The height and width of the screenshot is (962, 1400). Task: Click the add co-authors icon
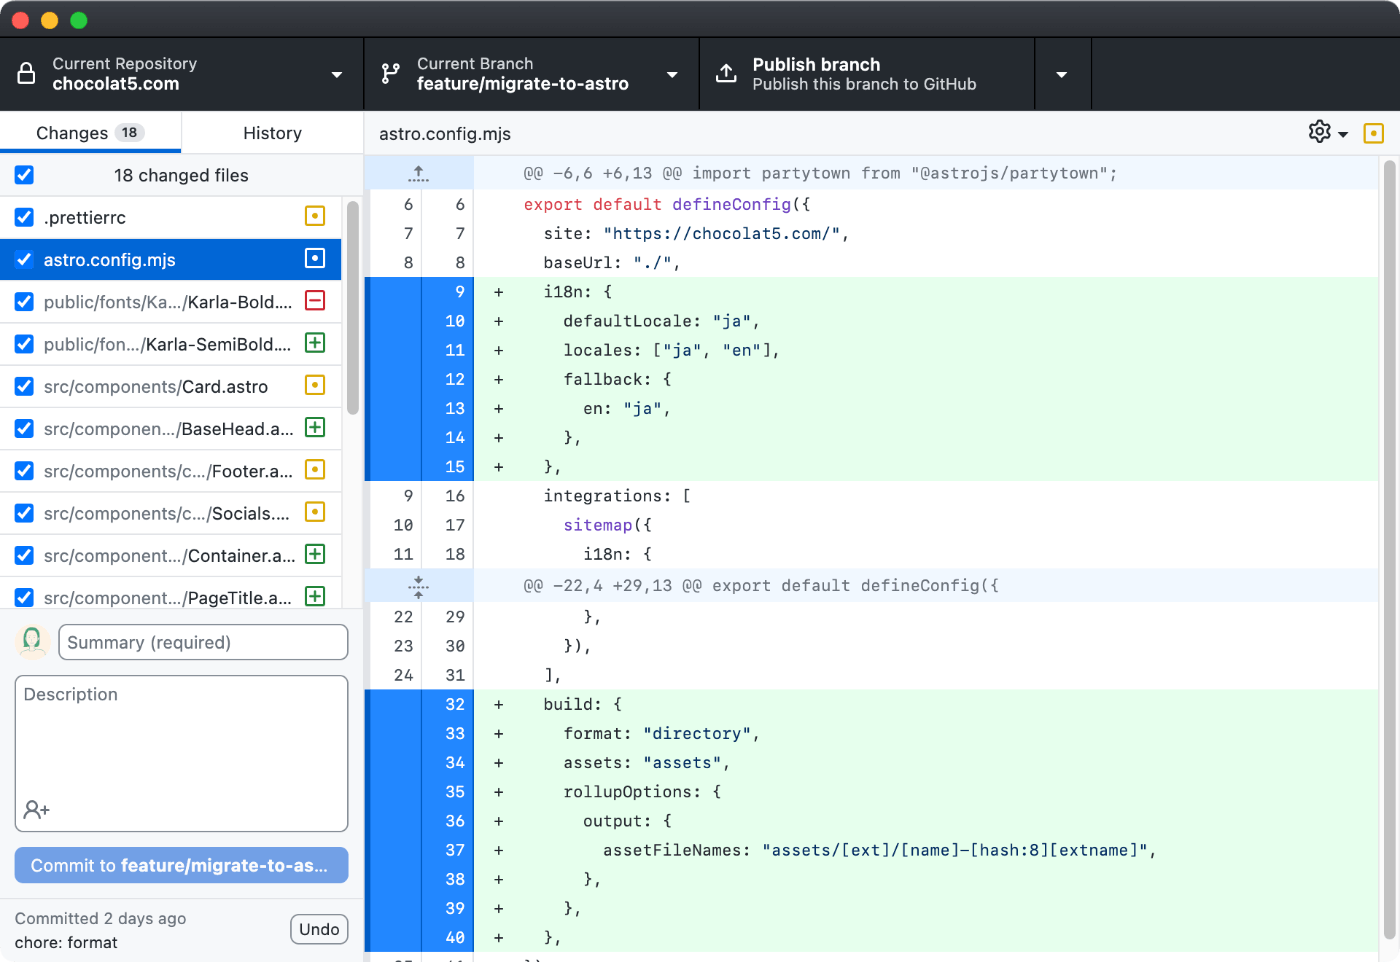tap(37, 810)
